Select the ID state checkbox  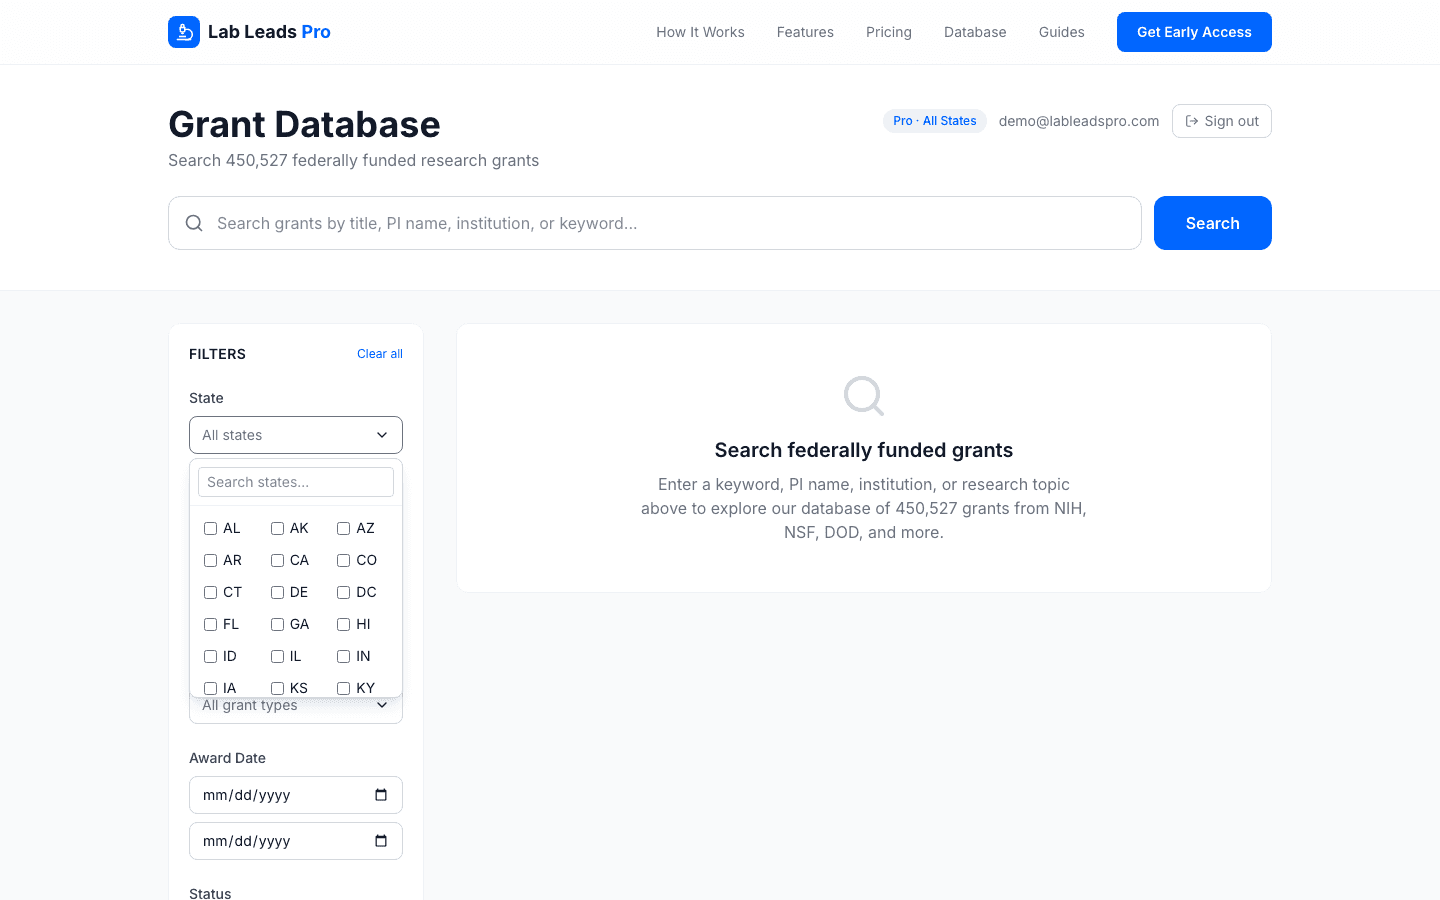[210, 656]
